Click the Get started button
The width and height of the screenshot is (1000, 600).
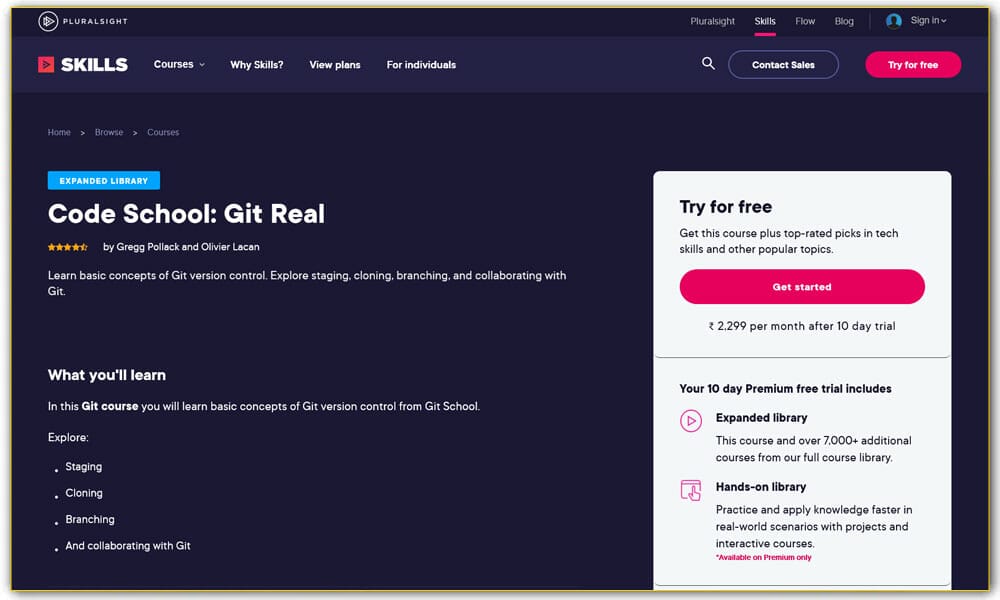click(802, 287)
